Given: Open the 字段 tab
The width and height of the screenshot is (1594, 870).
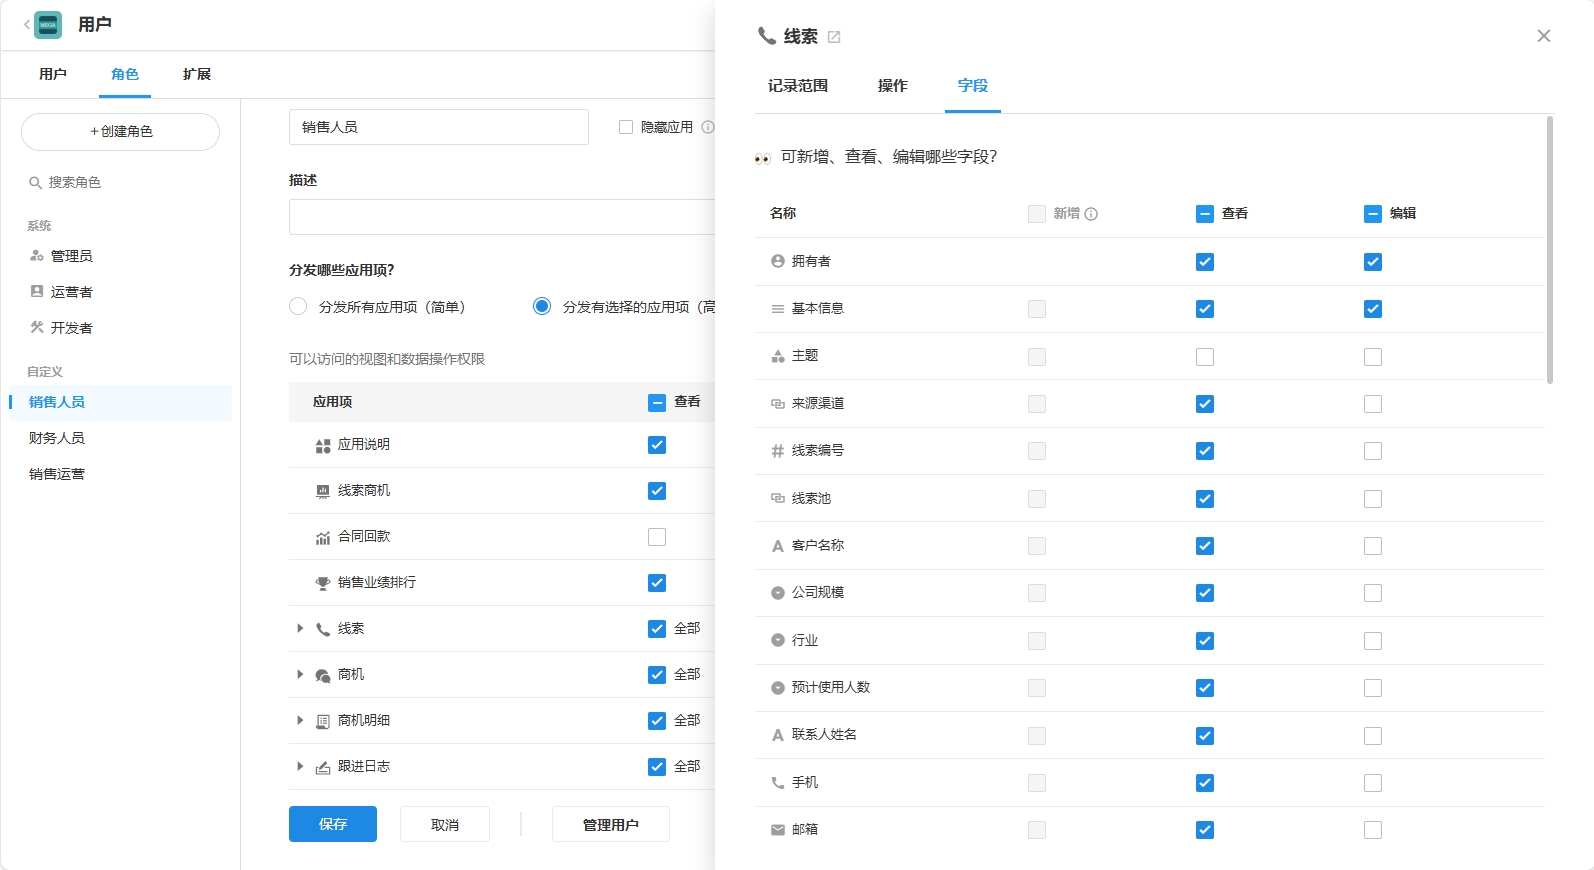Looking at the screenshot, I should coord(973,86).
